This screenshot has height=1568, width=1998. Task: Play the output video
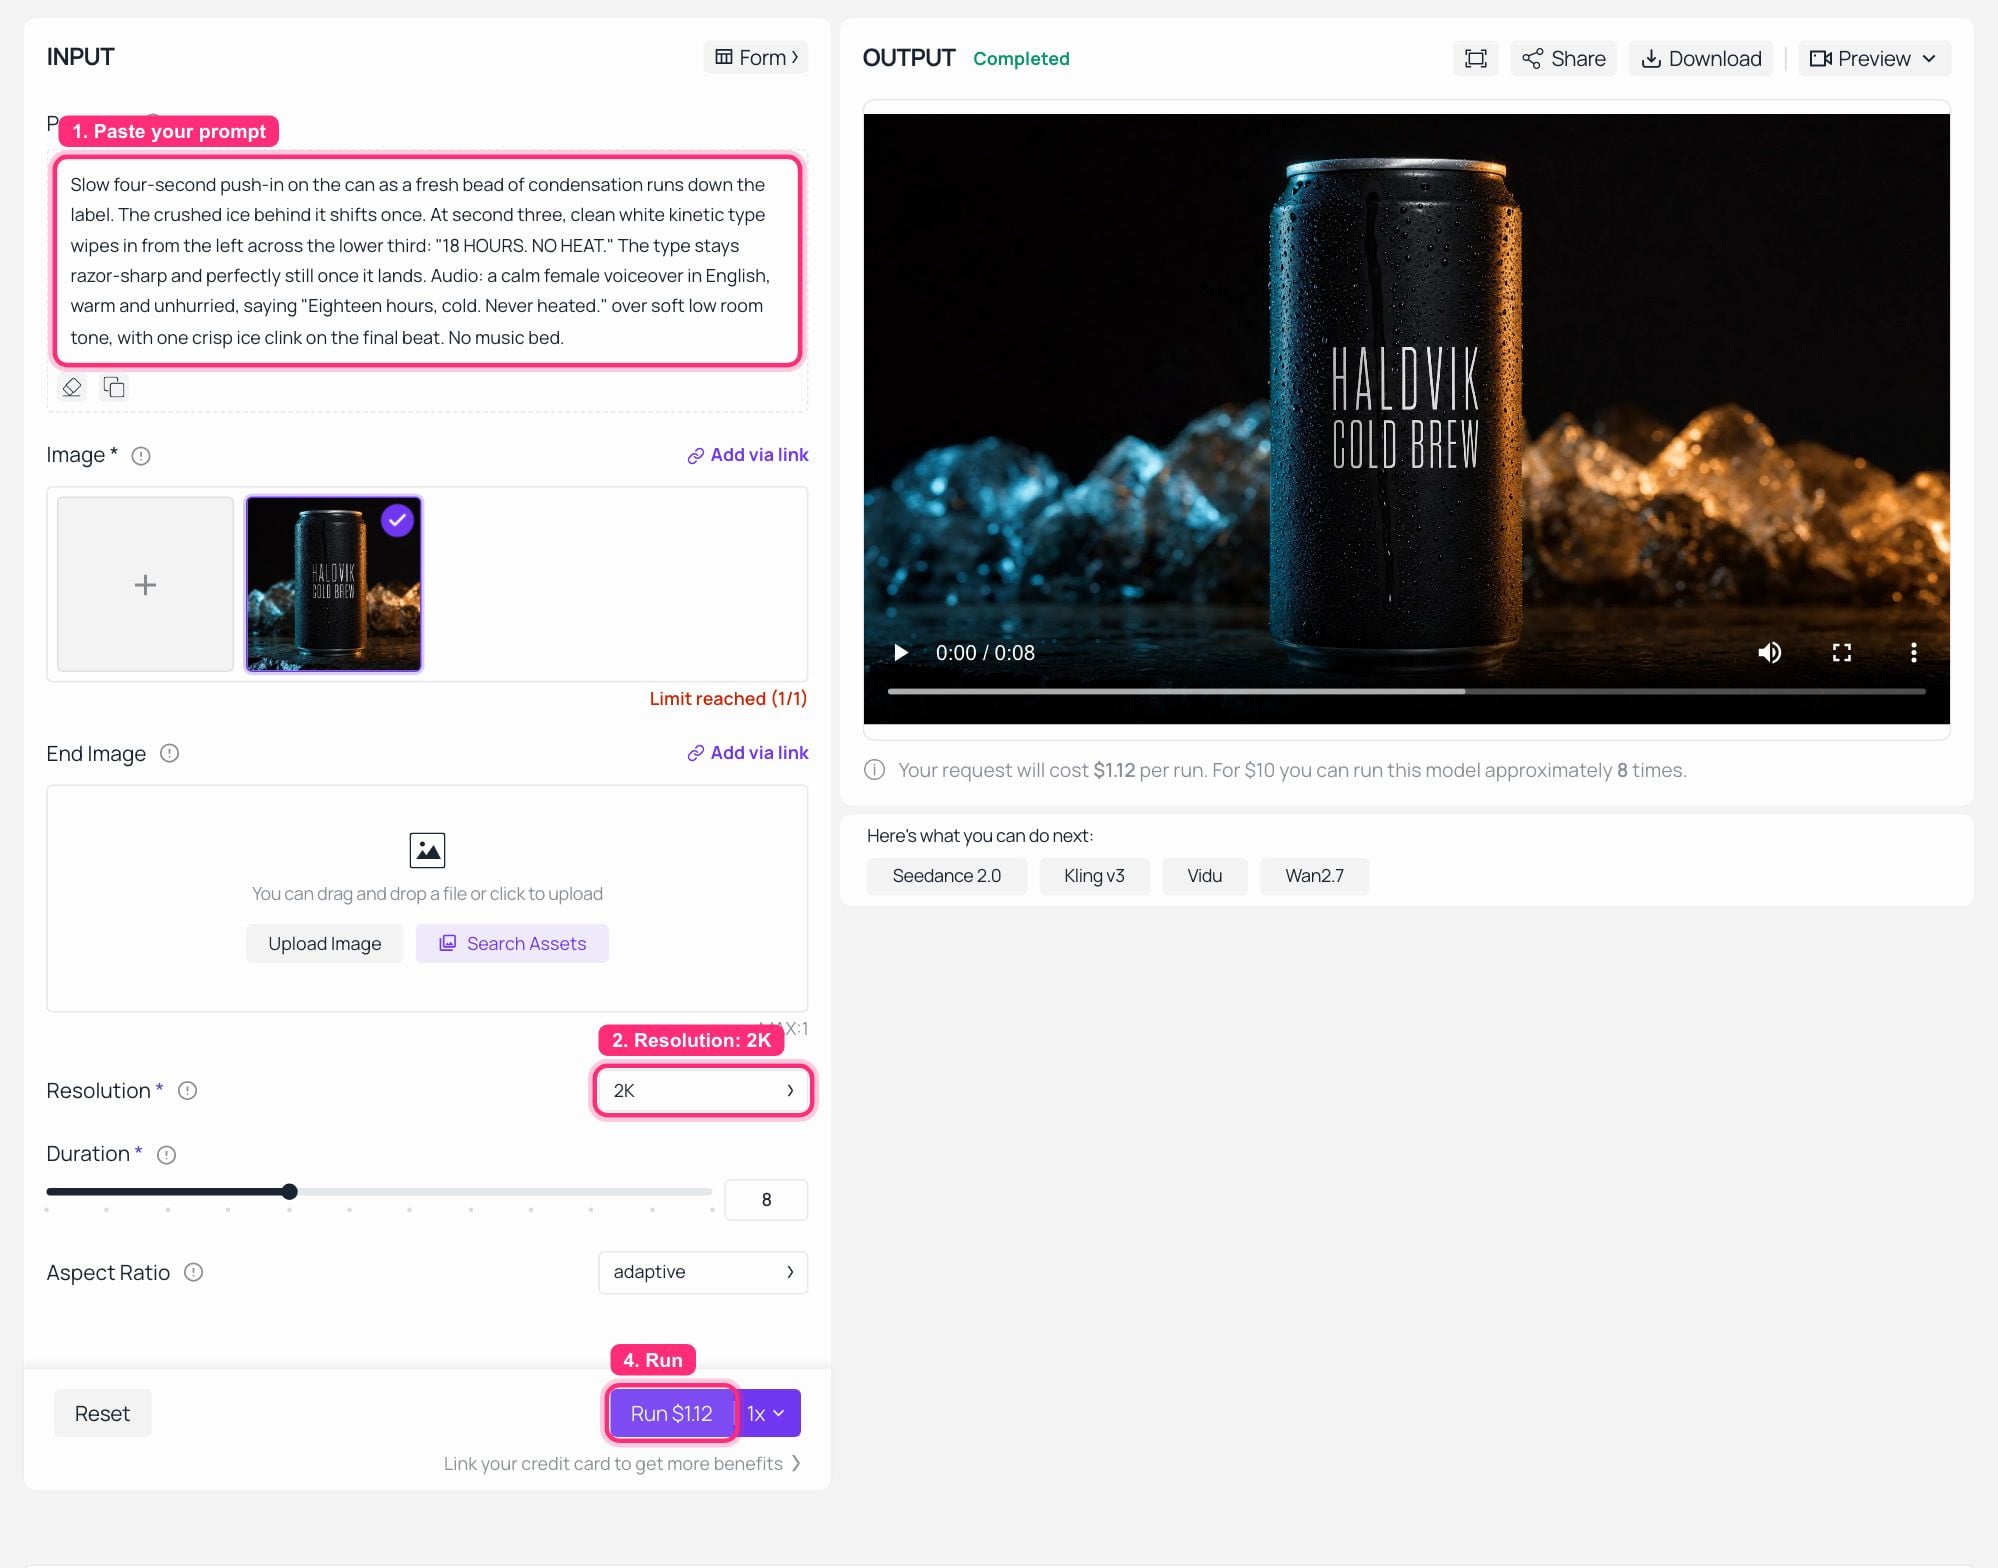point(900,653)
